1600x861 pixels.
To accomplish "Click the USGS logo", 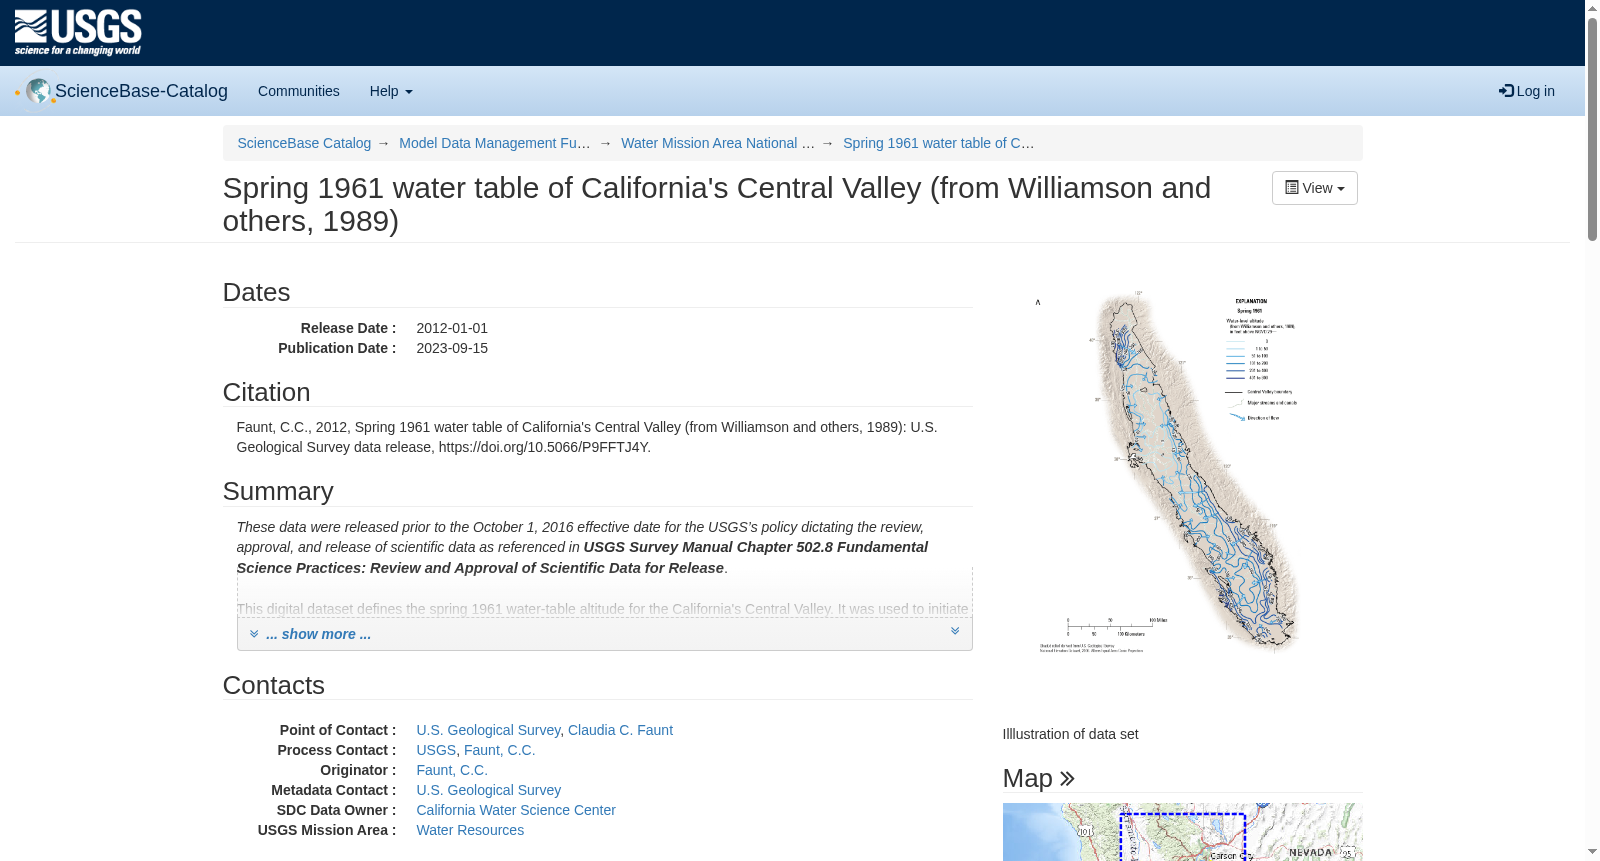I will (78, 33).
